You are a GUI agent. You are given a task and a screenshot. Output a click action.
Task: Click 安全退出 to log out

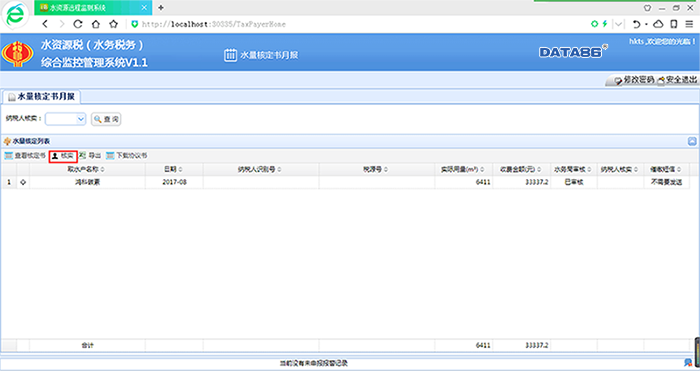coord(677,80)
